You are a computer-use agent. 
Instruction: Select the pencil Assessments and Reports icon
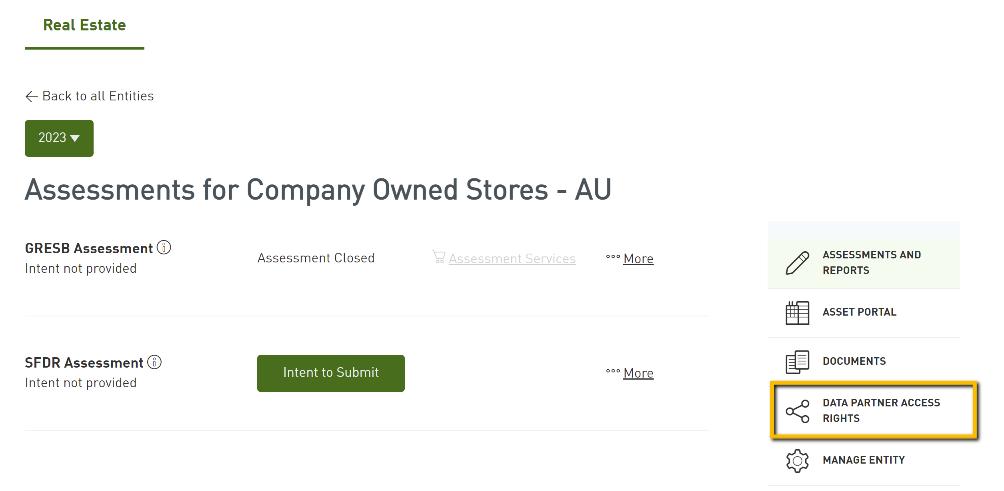[x=797, y=263]
